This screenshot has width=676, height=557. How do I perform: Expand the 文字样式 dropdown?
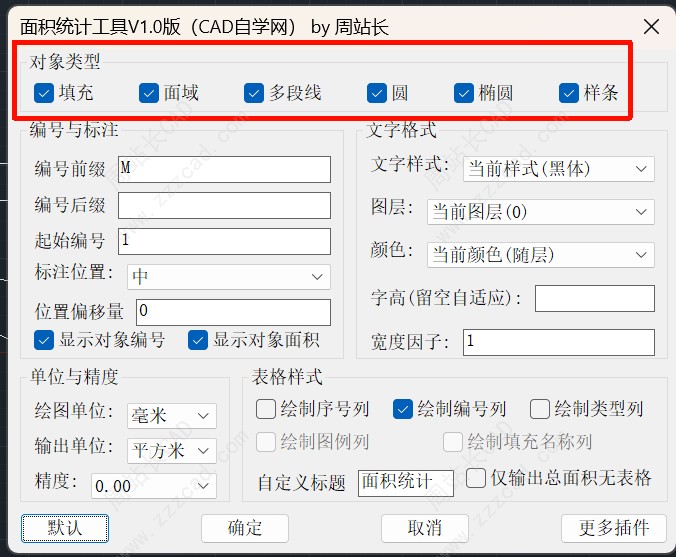point(559,169)
